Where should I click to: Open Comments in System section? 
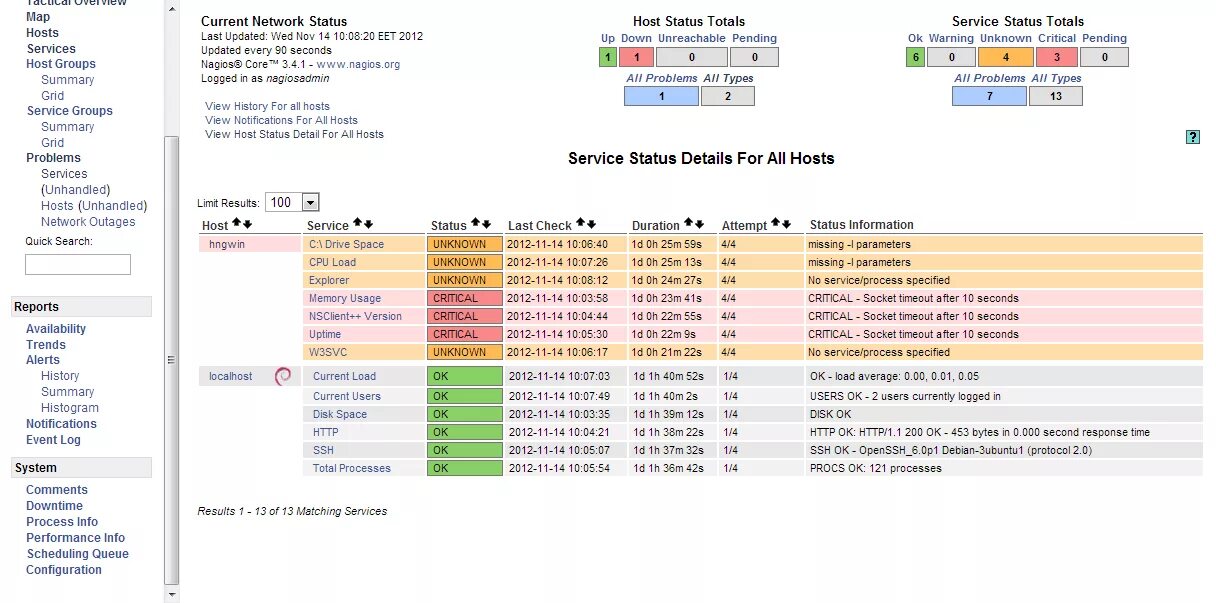pos(57,490)
